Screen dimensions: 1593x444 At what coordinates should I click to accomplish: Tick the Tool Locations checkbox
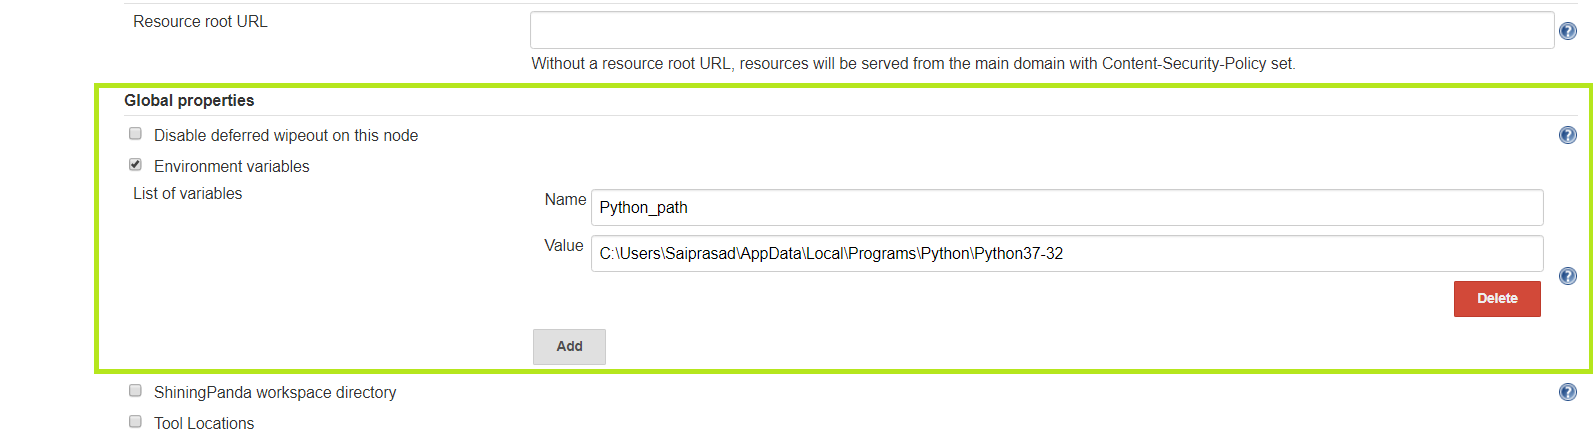click(x=135, y=422)
